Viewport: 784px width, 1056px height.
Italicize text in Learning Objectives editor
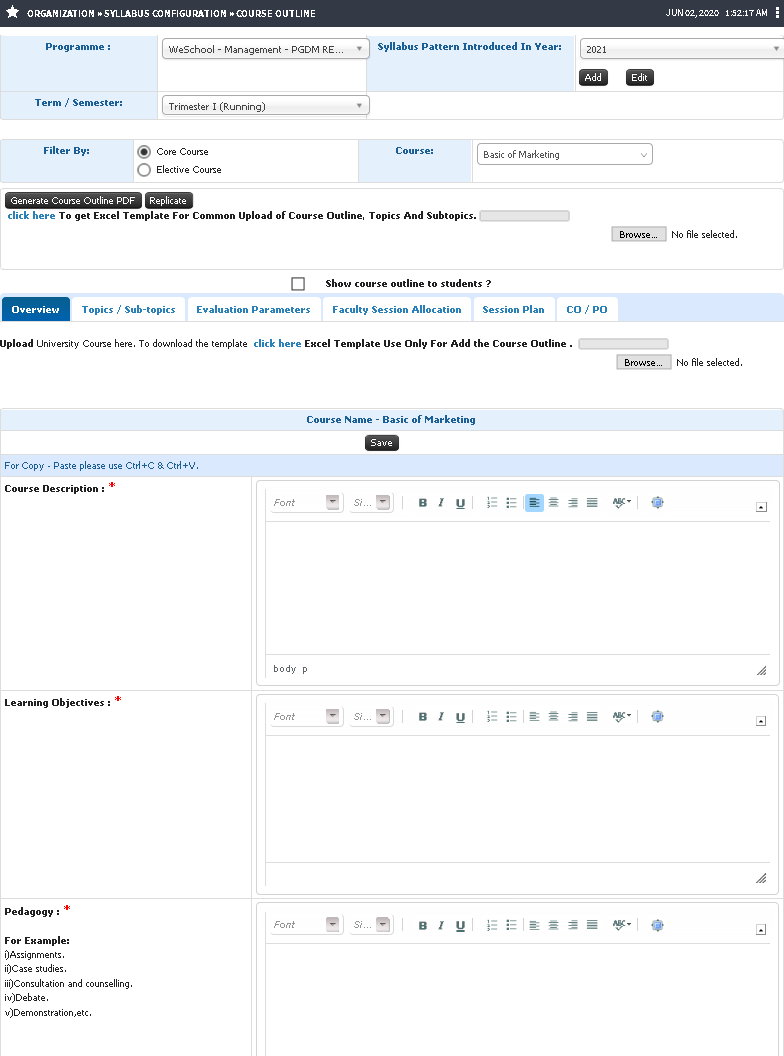click(440, 717)
